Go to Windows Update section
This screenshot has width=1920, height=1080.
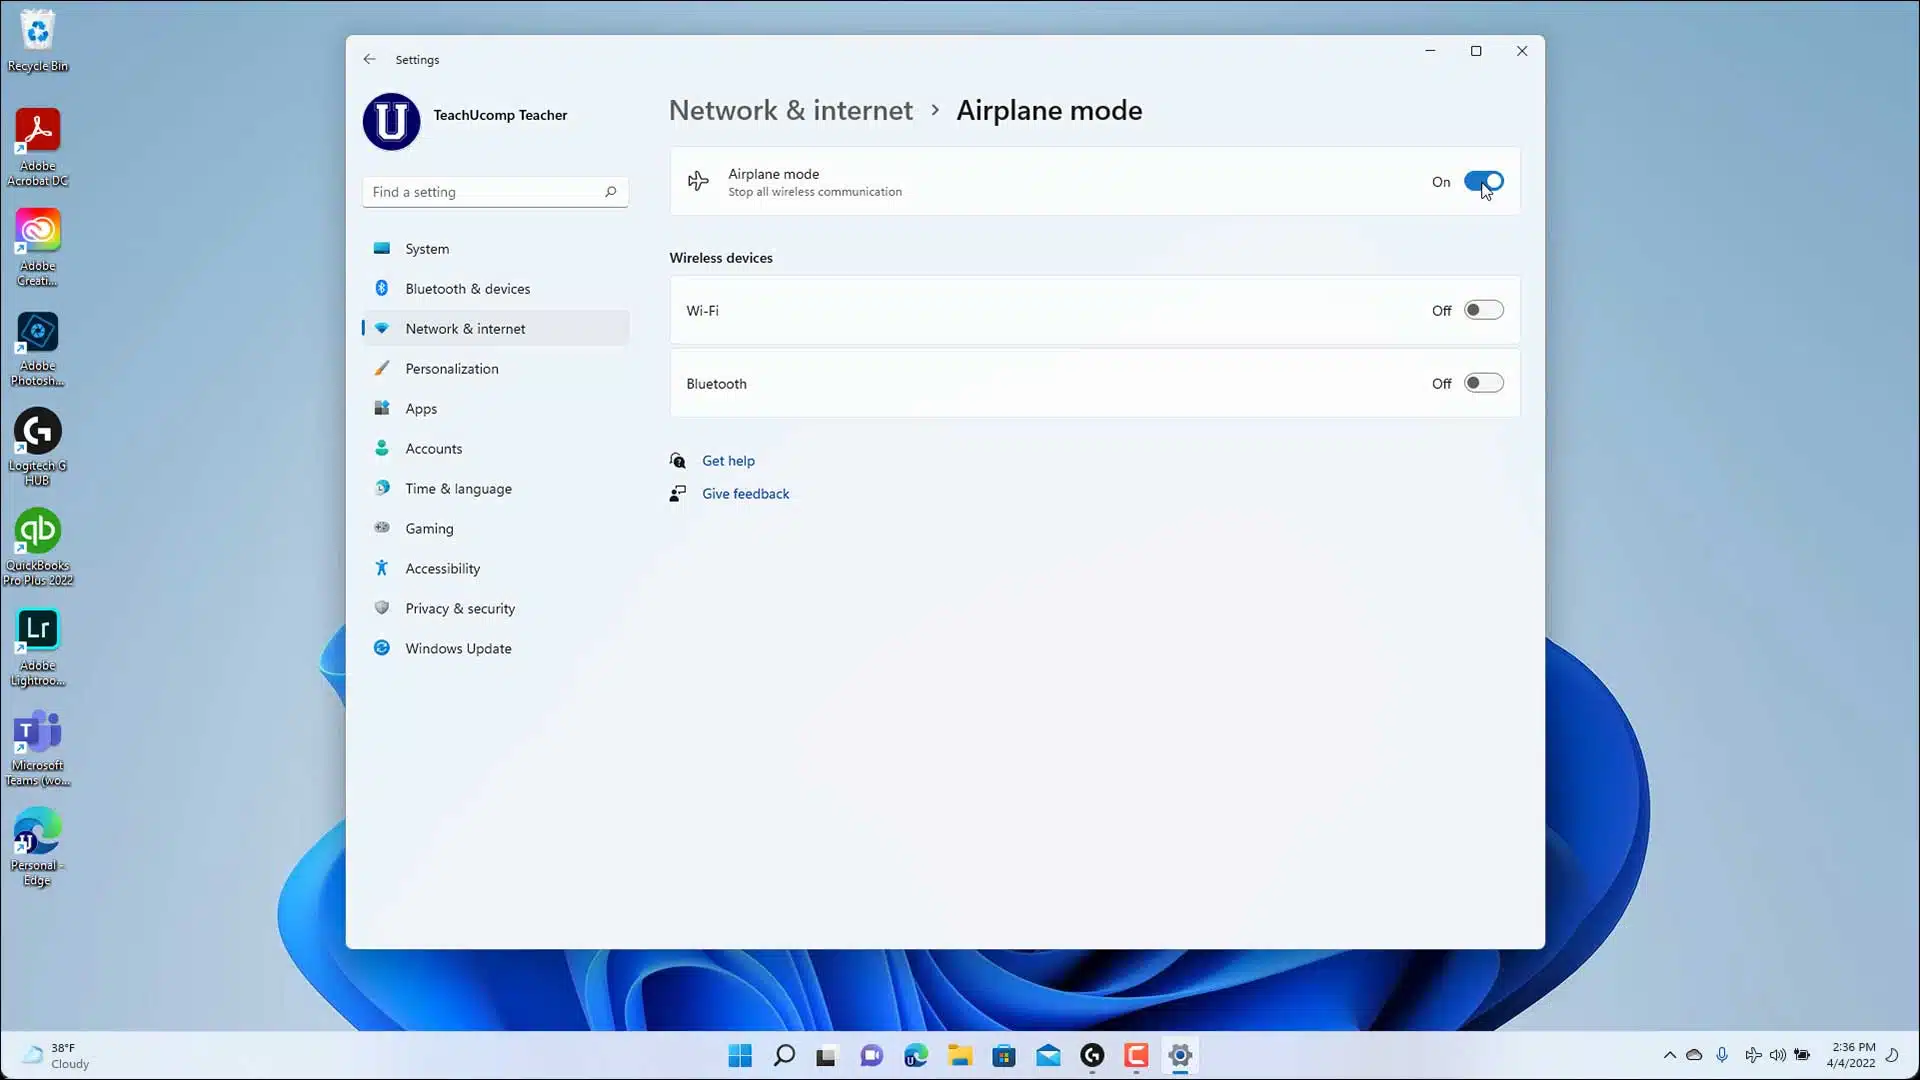(458, 649)
